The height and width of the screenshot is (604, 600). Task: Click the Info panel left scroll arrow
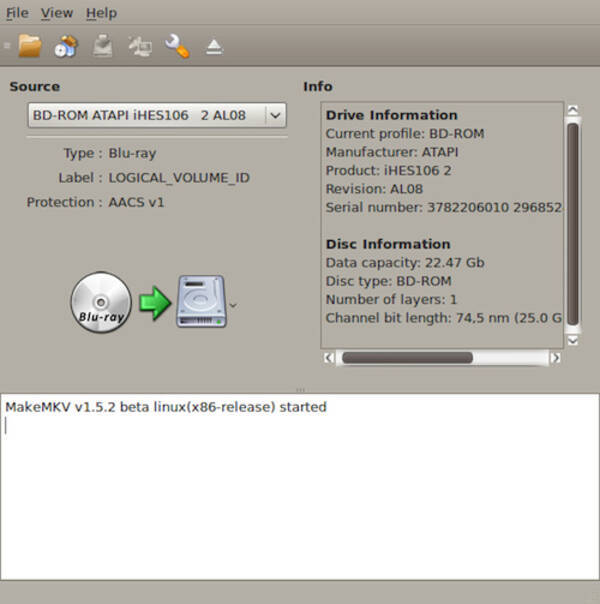(329, 357)
